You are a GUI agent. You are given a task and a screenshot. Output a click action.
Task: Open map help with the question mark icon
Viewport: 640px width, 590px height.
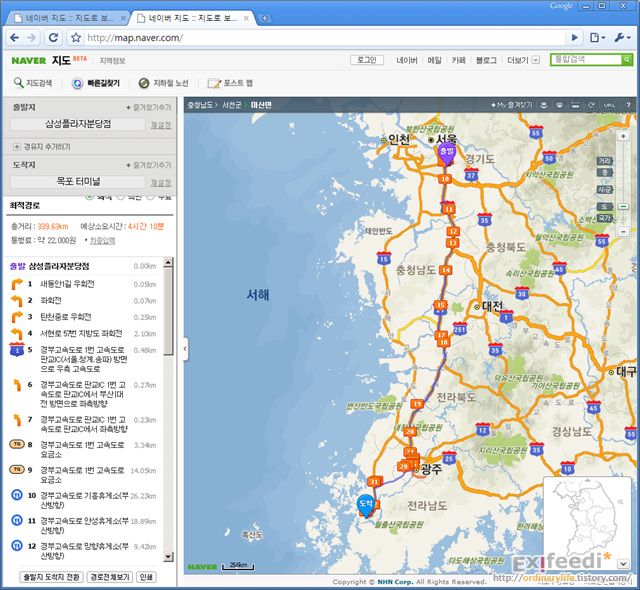click(x=628, y=105)
